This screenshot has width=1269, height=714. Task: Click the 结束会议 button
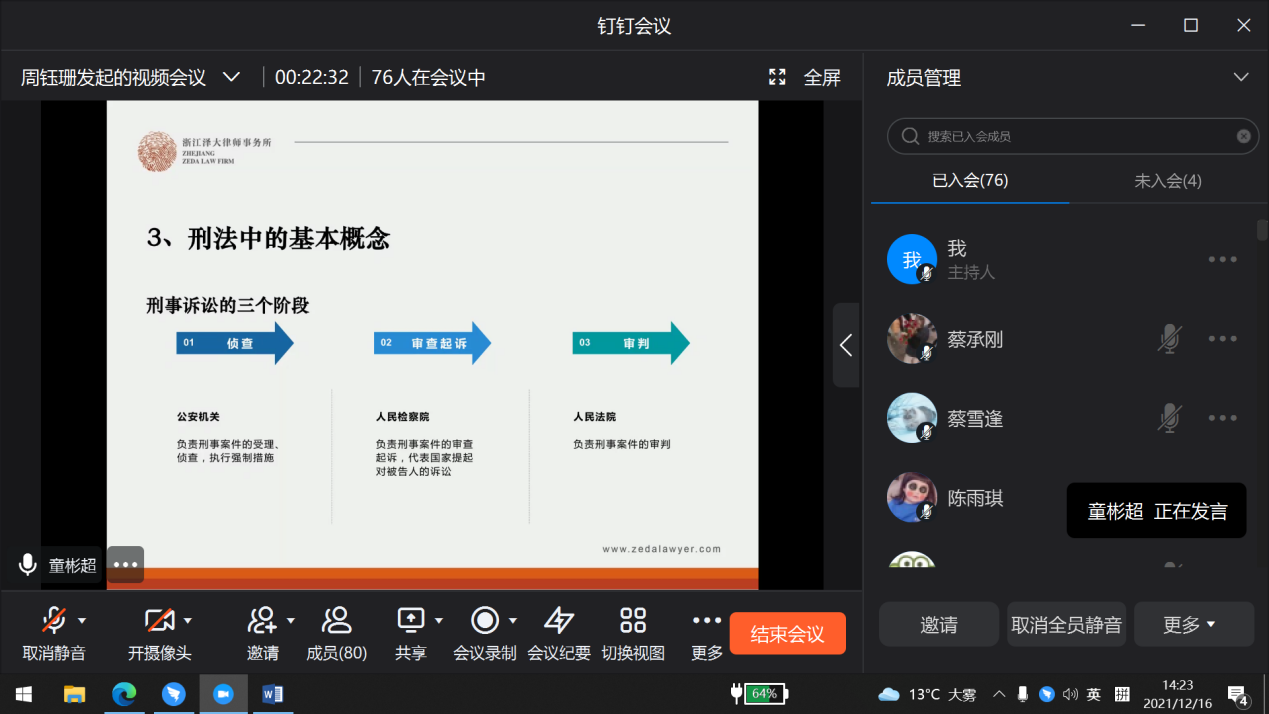787,634
